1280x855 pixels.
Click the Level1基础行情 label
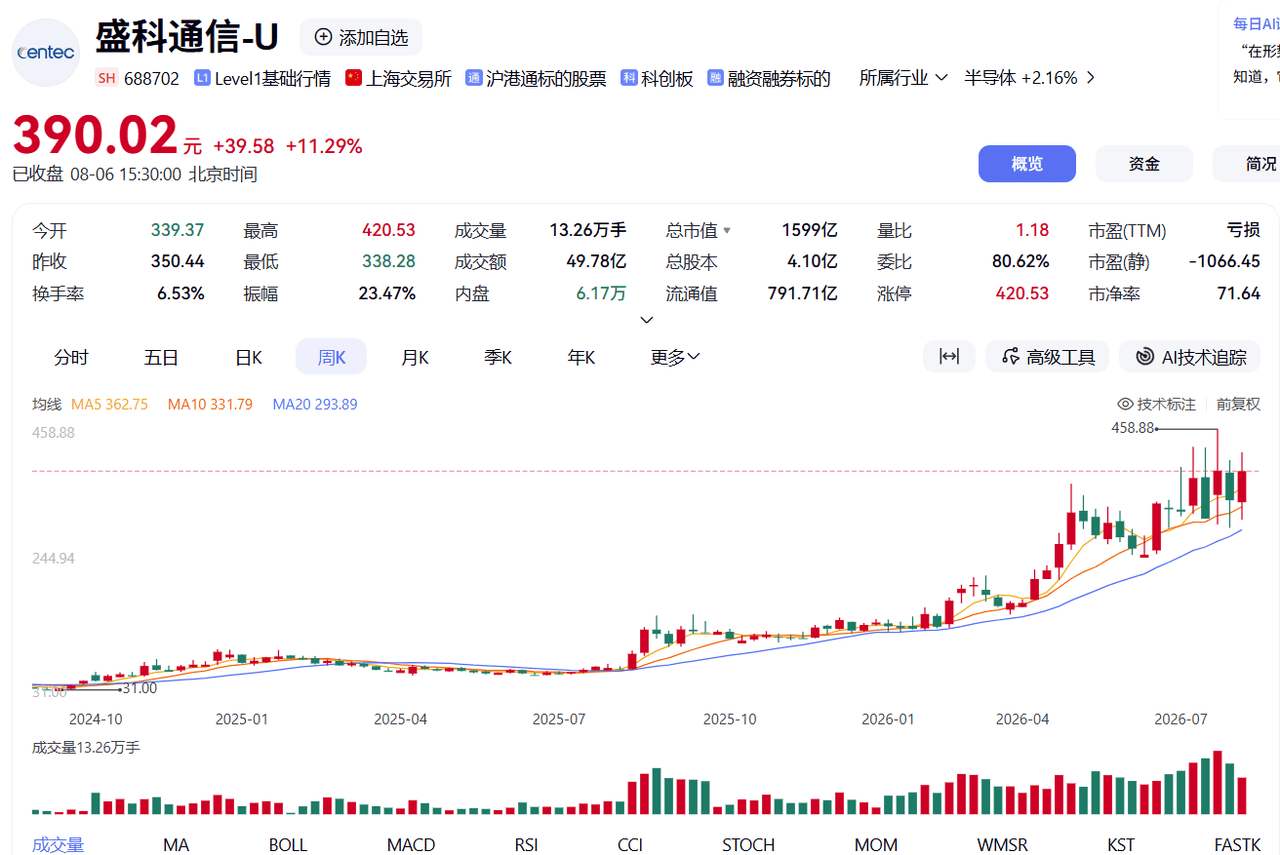click(272, 78)
